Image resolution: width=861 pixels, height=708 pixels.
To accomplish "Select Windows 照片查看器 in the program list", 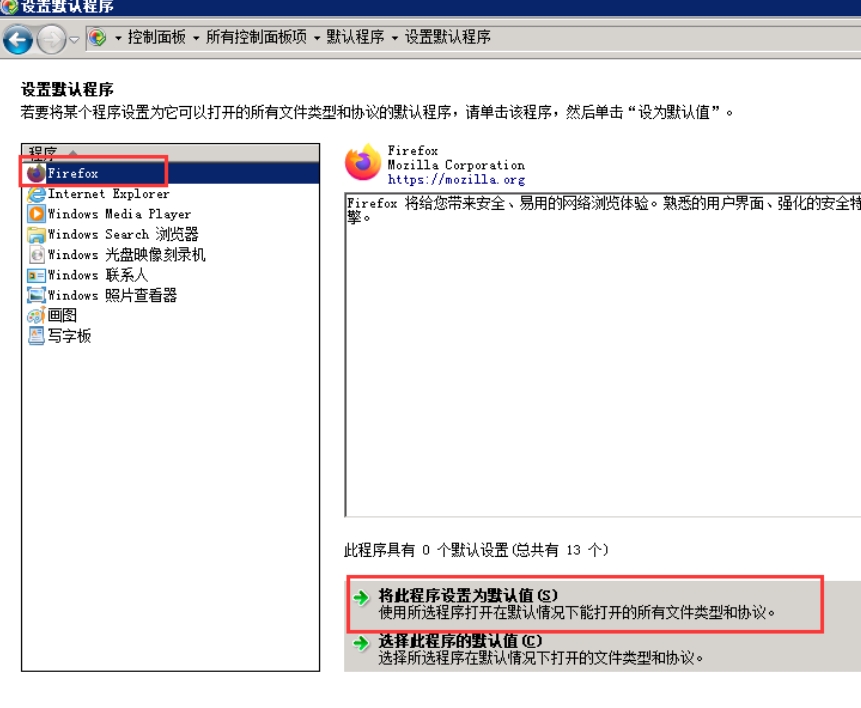I will (112, 296).
